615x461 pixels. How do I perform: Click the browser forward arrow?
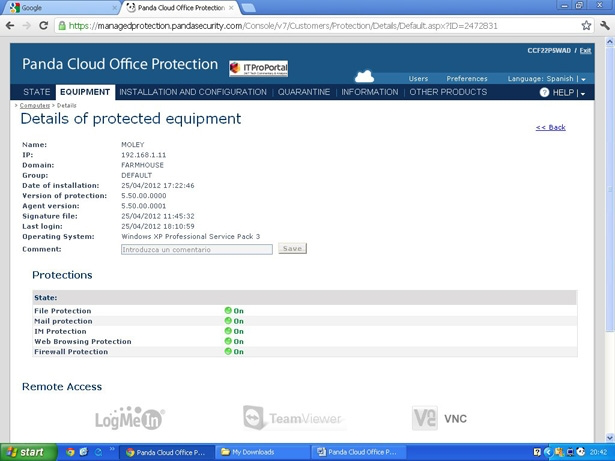[x=27, y=26]
